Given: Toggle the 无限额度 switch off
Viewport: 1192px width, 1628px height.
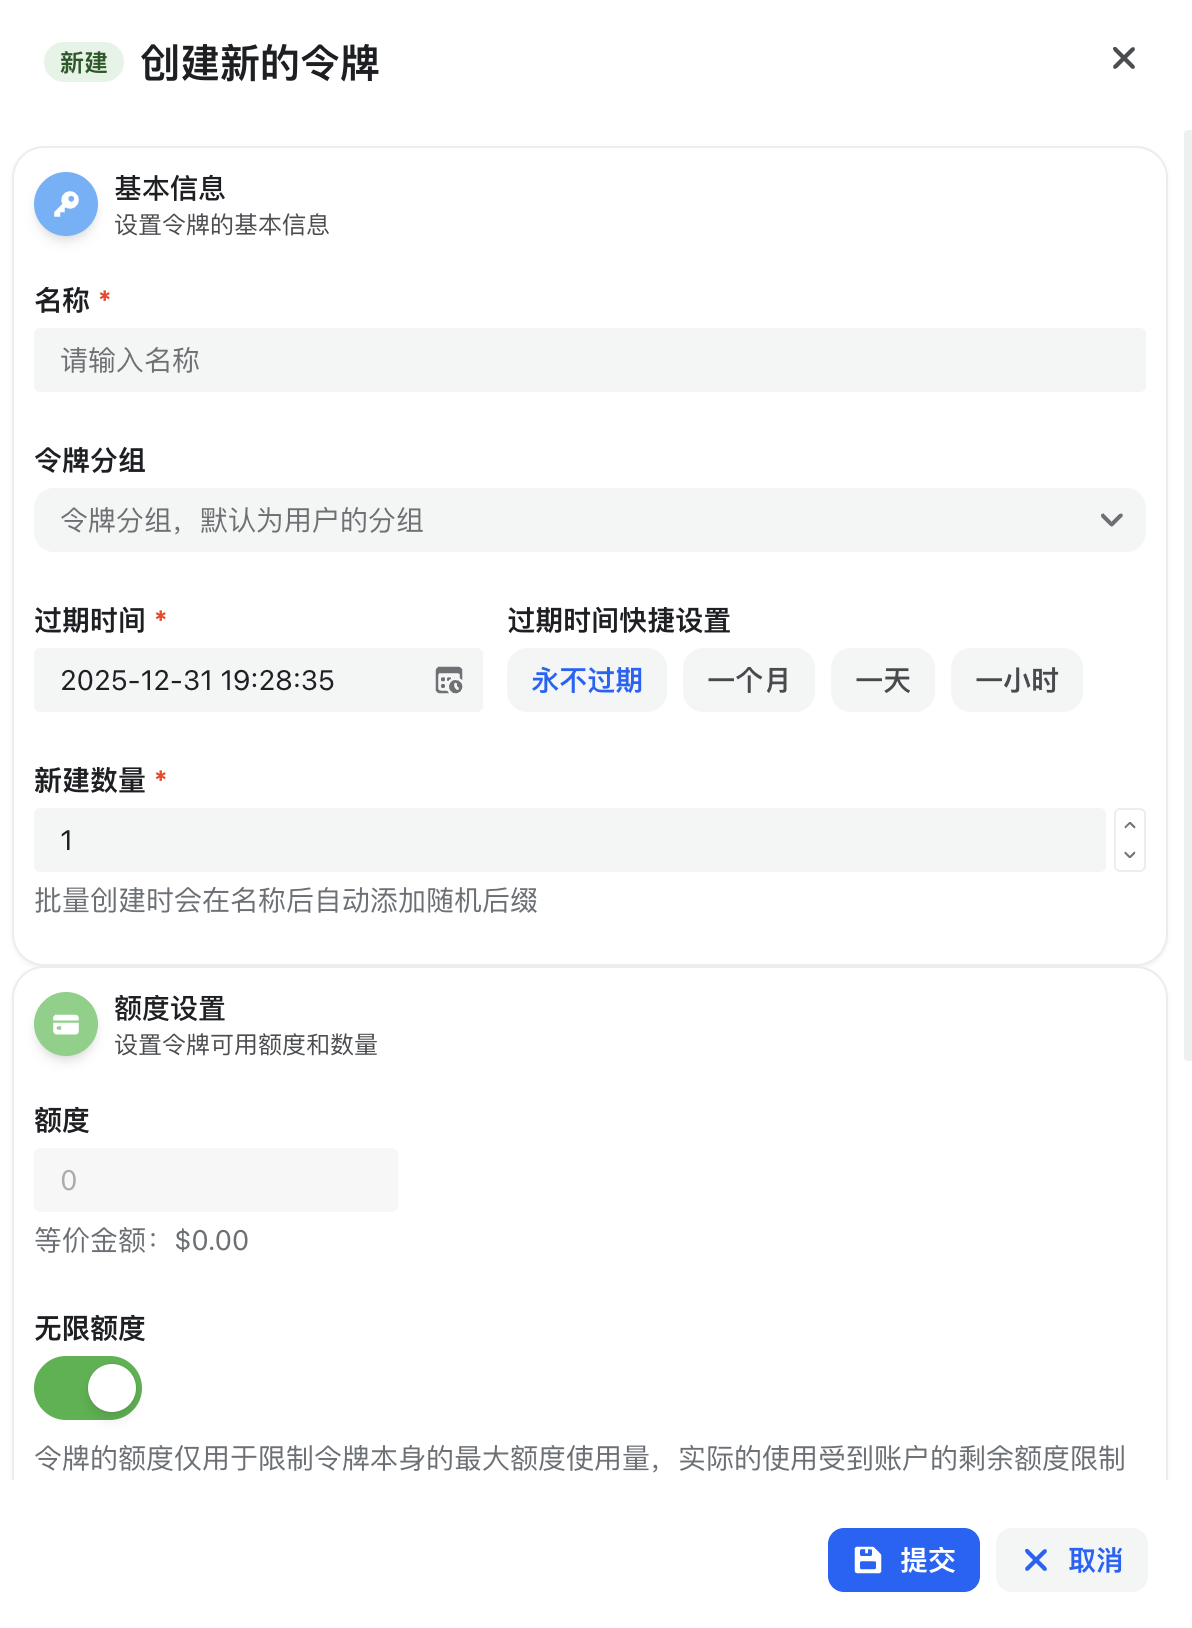Looking at the screenshot, I should coord(88,1388).
